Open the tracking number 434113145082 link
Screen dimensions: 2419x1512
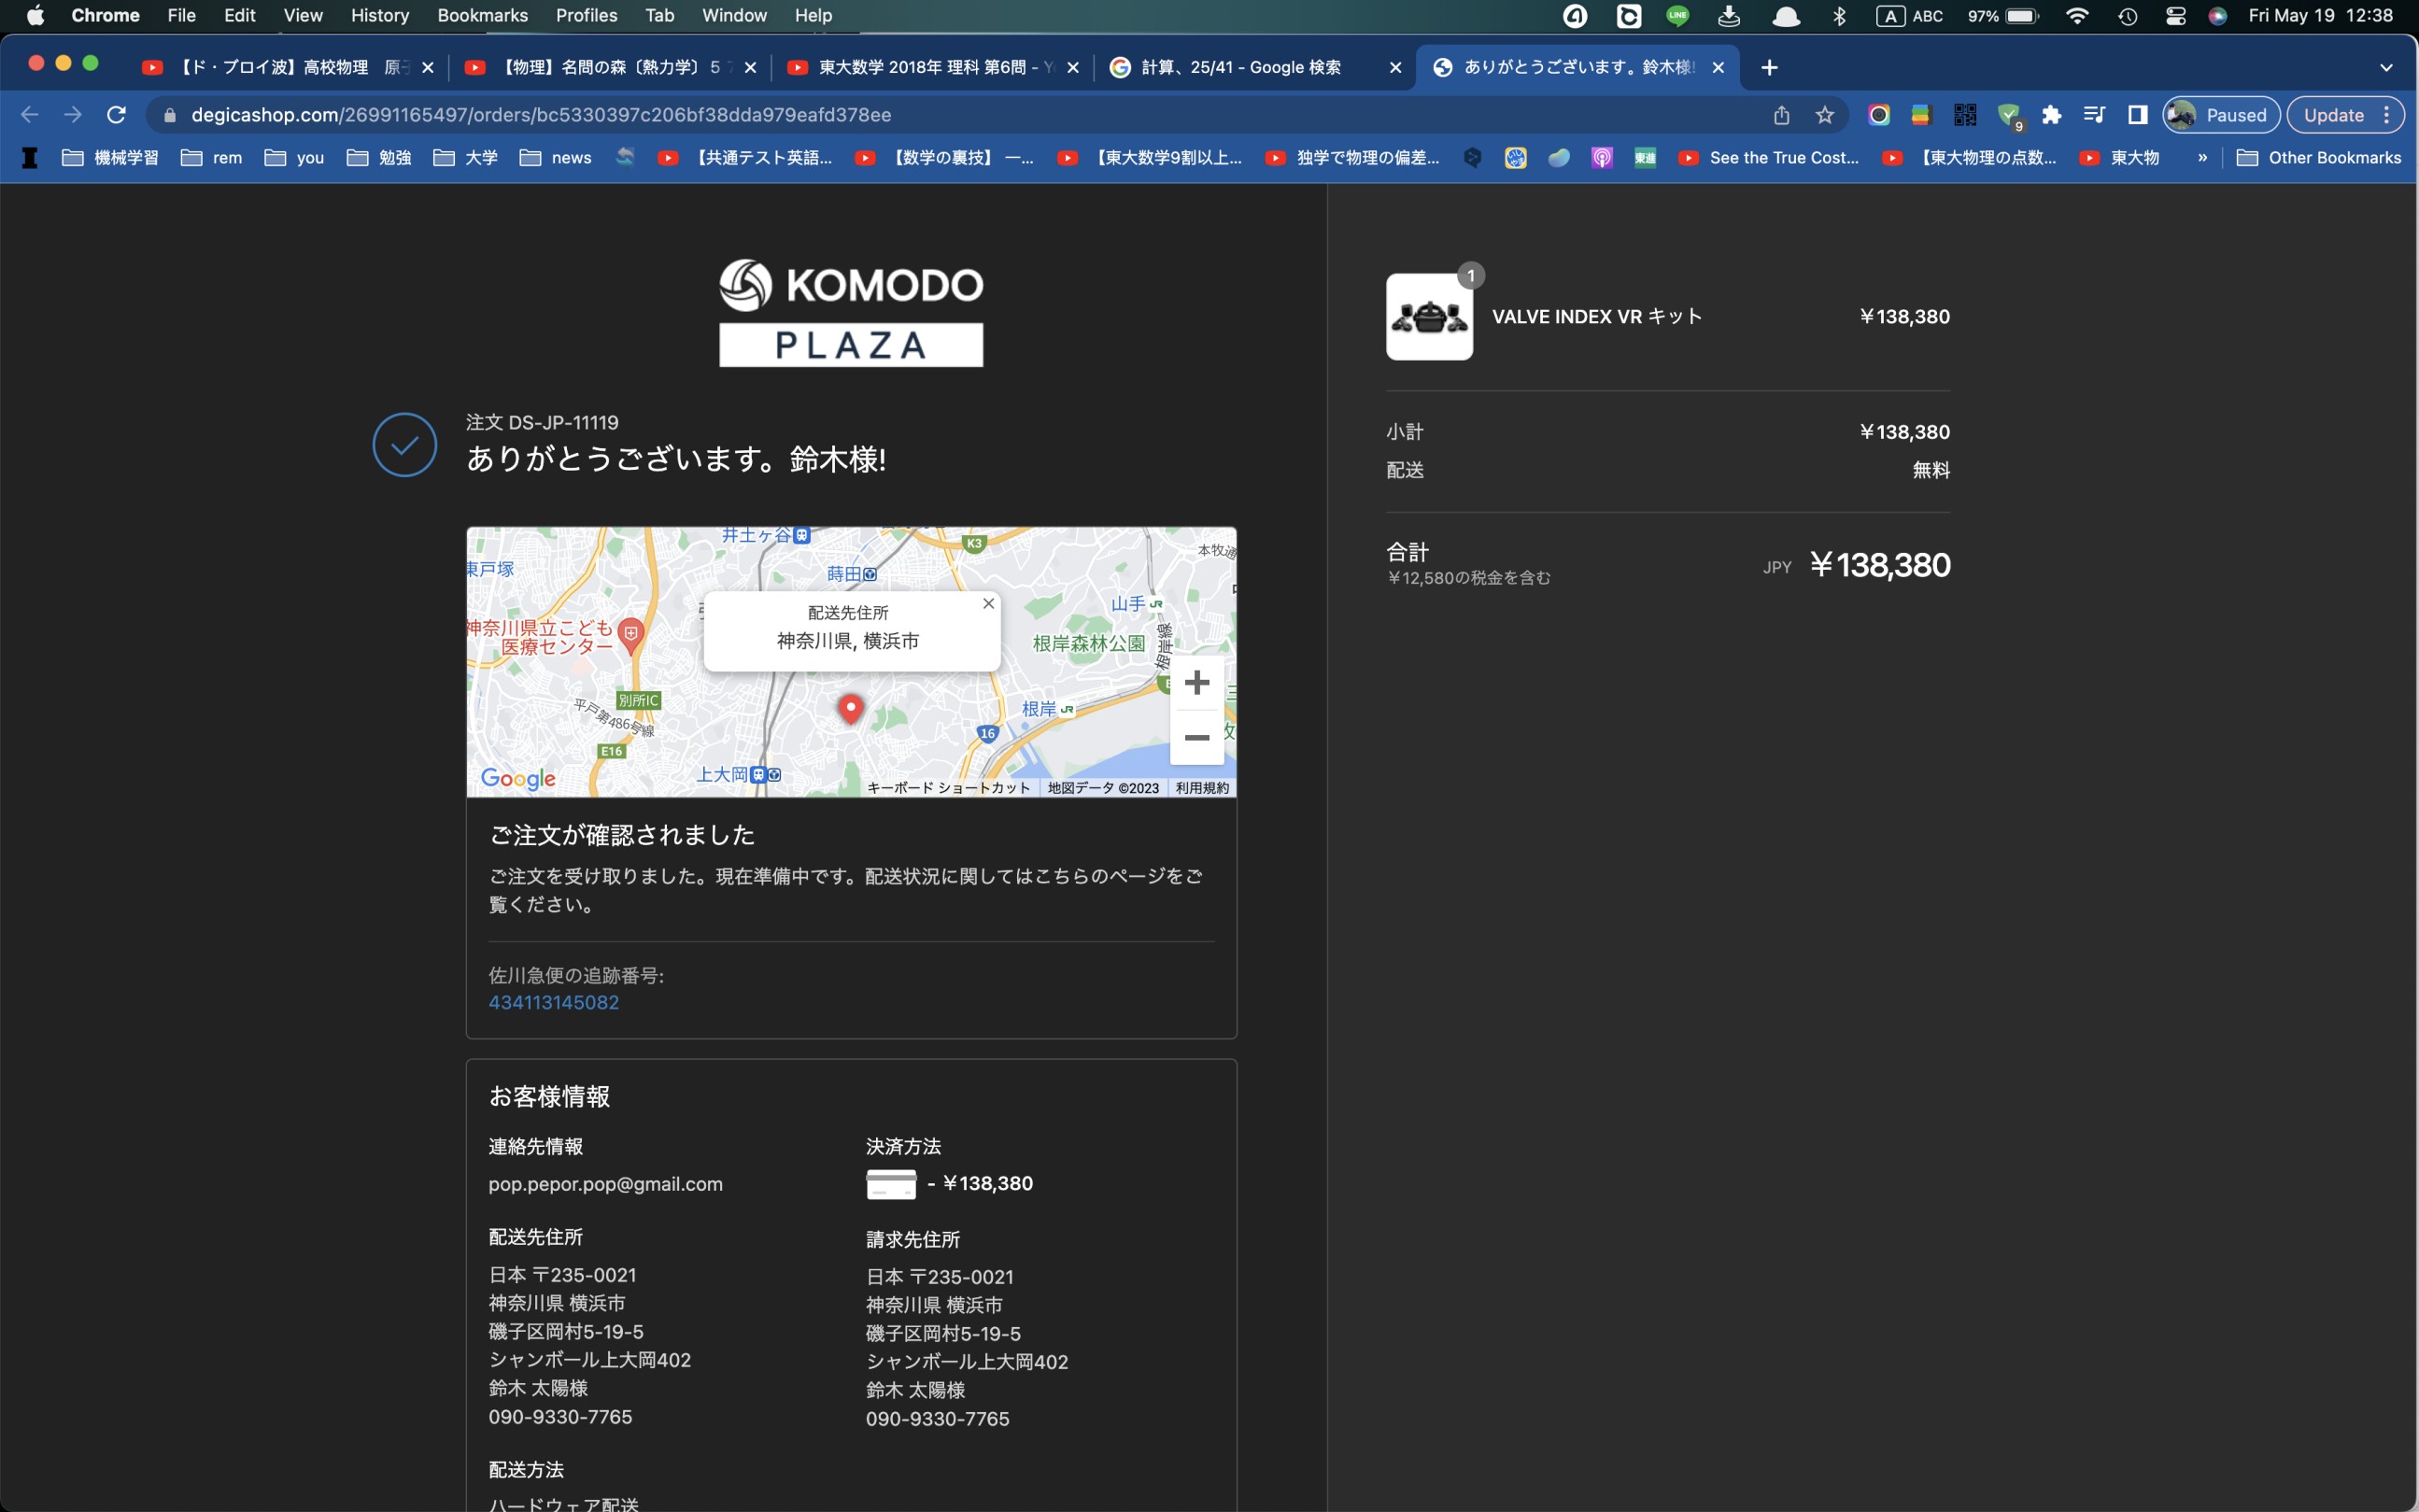553,1002
